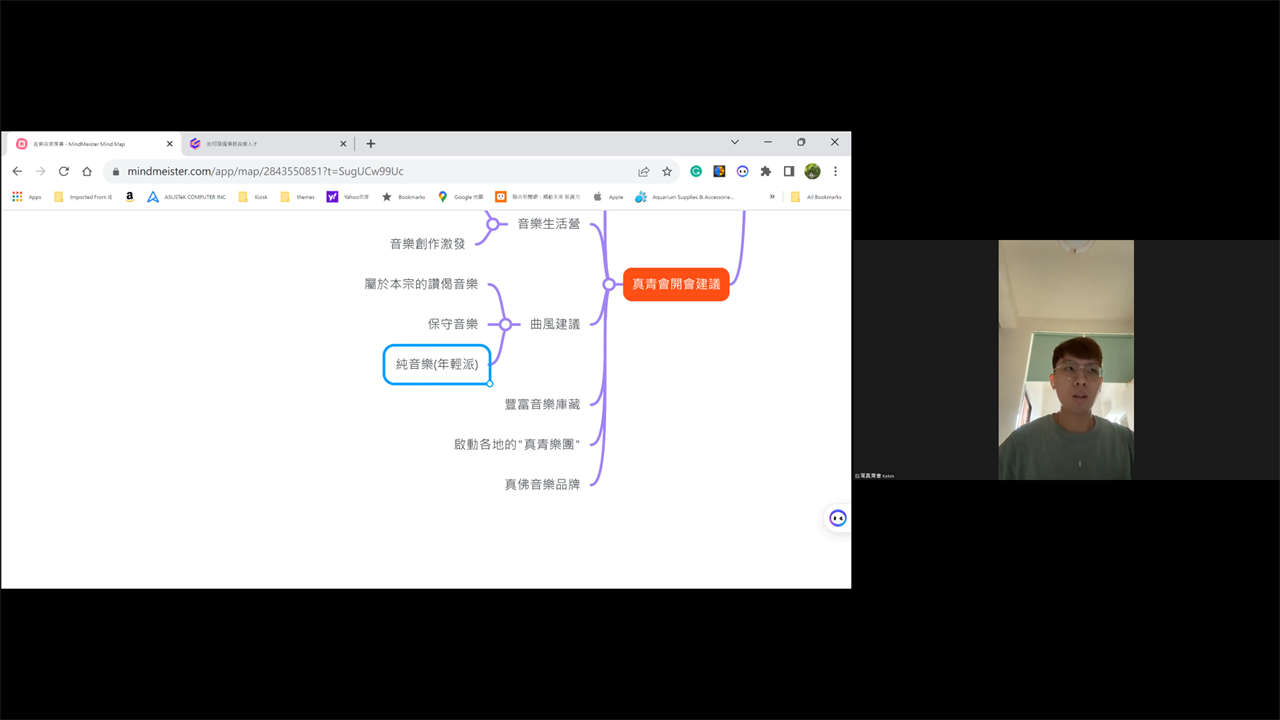The image size is (1280, 720).
Task: Switch to the second browser tab
Action: pyautogui.click(x=265, y=144)
